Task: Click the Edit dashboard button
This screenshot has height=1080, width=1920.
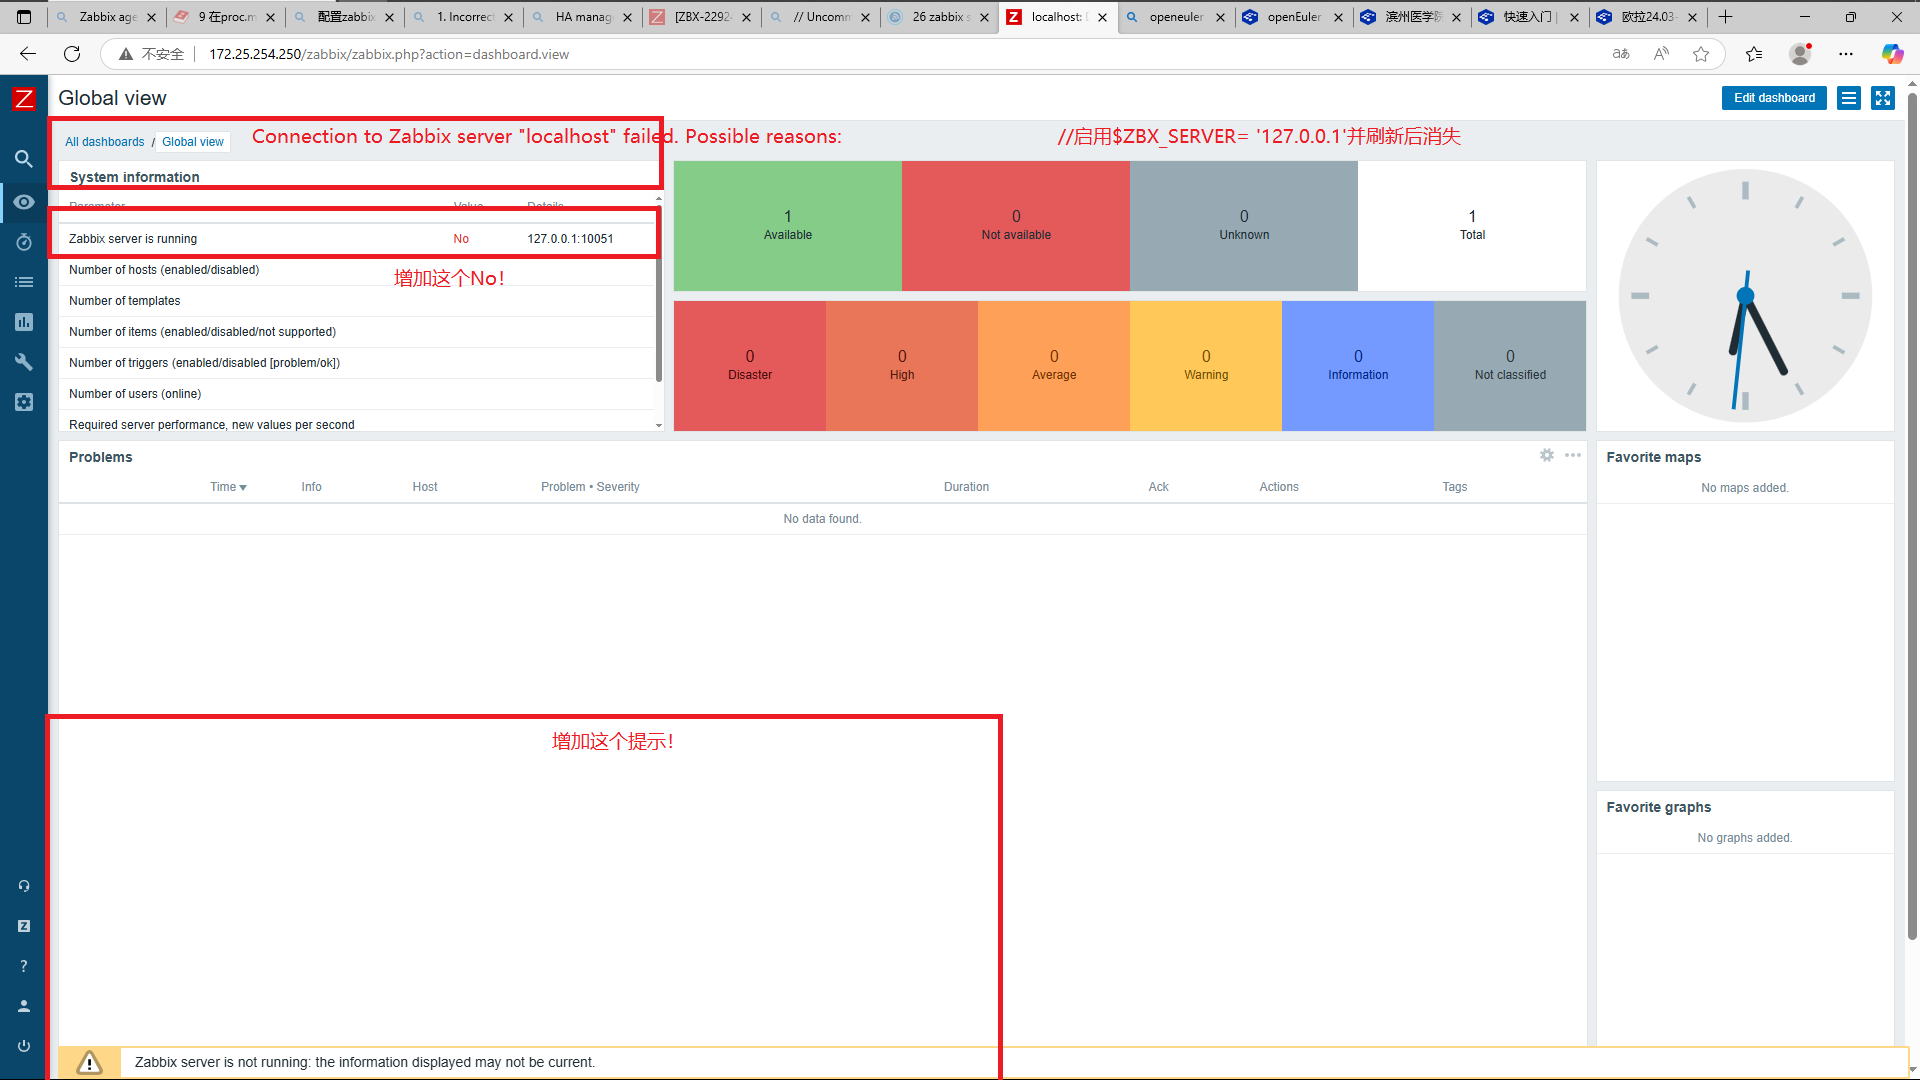Action: click(x=1774, y=98)
